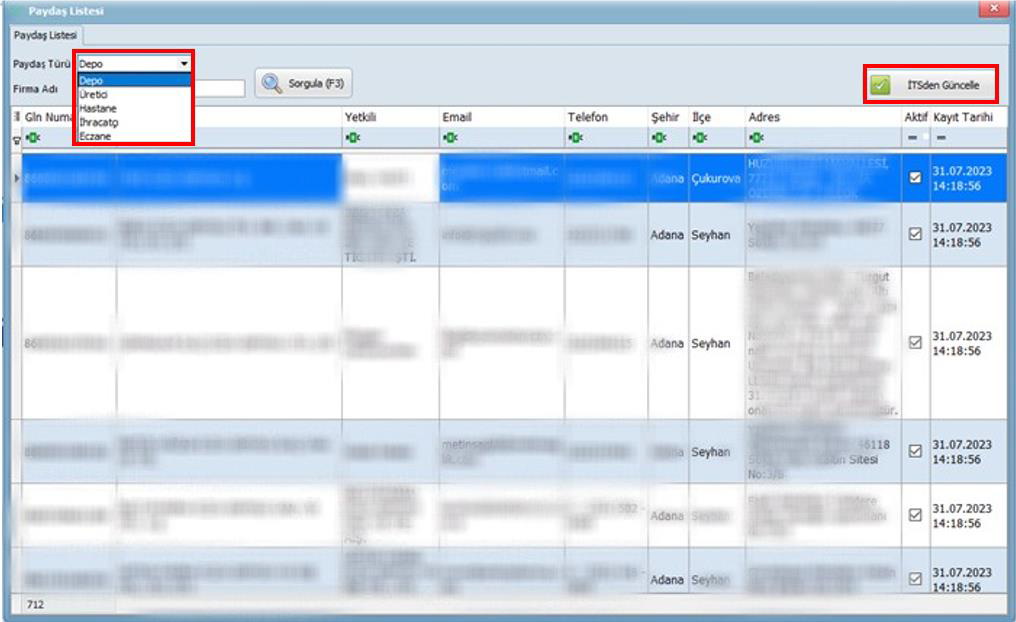Screen dimensions: 1016x622
Task: Click the filter icon under Şehir column
Action: pyautogui.click(x=656, y=137)
